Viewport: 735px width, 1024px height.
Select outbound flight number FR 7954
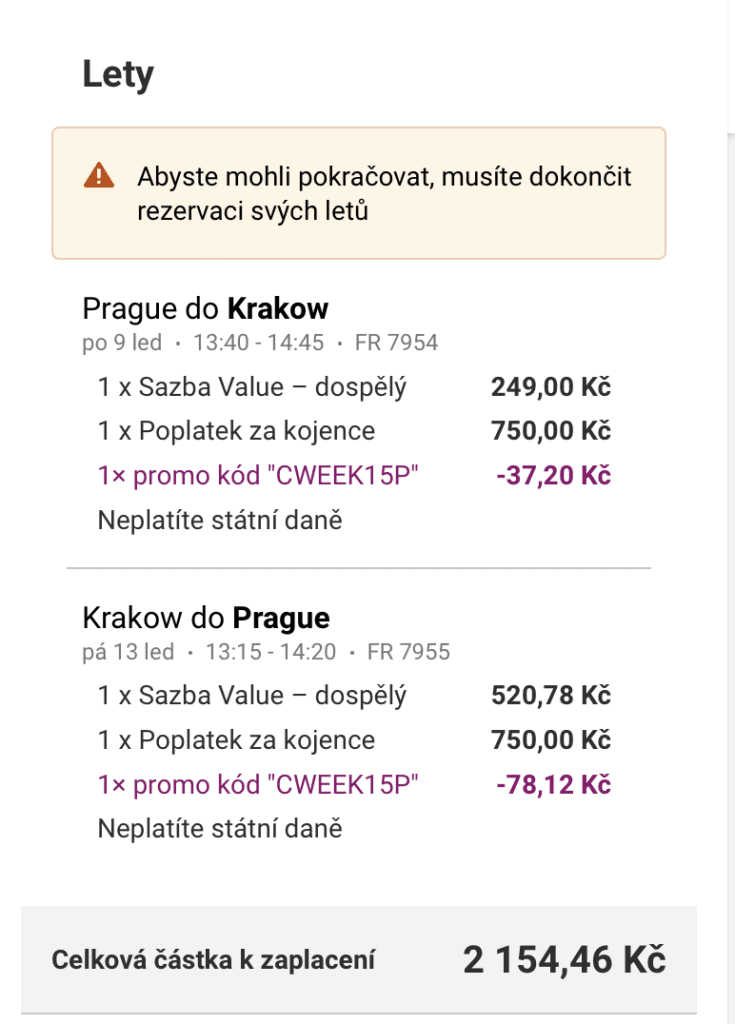pos(396,343)
